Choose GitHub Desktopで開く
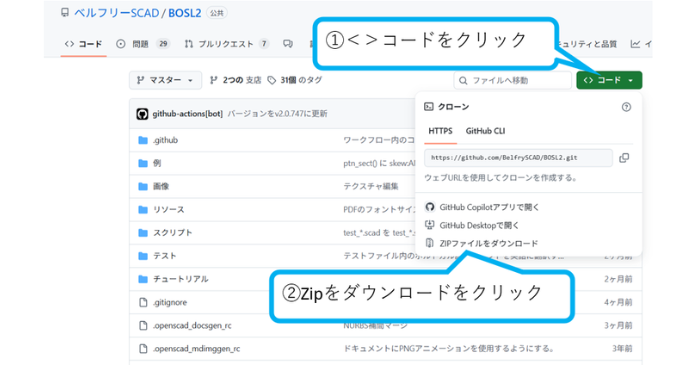 coord(479,225)
